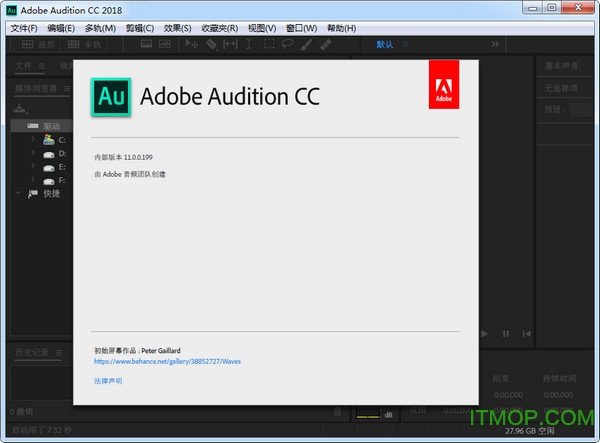The height and width of the screenshot is (443, 600).
Task: Toggle spectral pitch display icon
Action: click(165, 44)
